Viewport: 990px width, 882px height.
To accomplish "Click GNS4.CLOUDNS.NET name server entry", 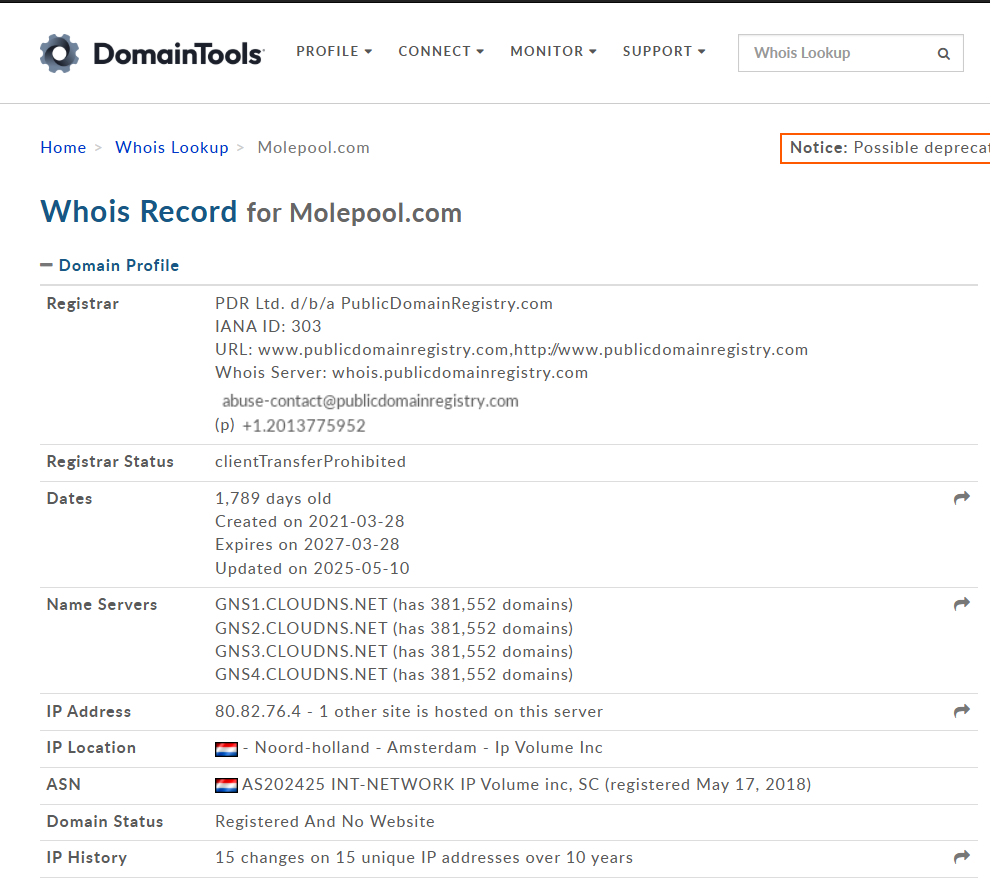I will pos(394,674).
